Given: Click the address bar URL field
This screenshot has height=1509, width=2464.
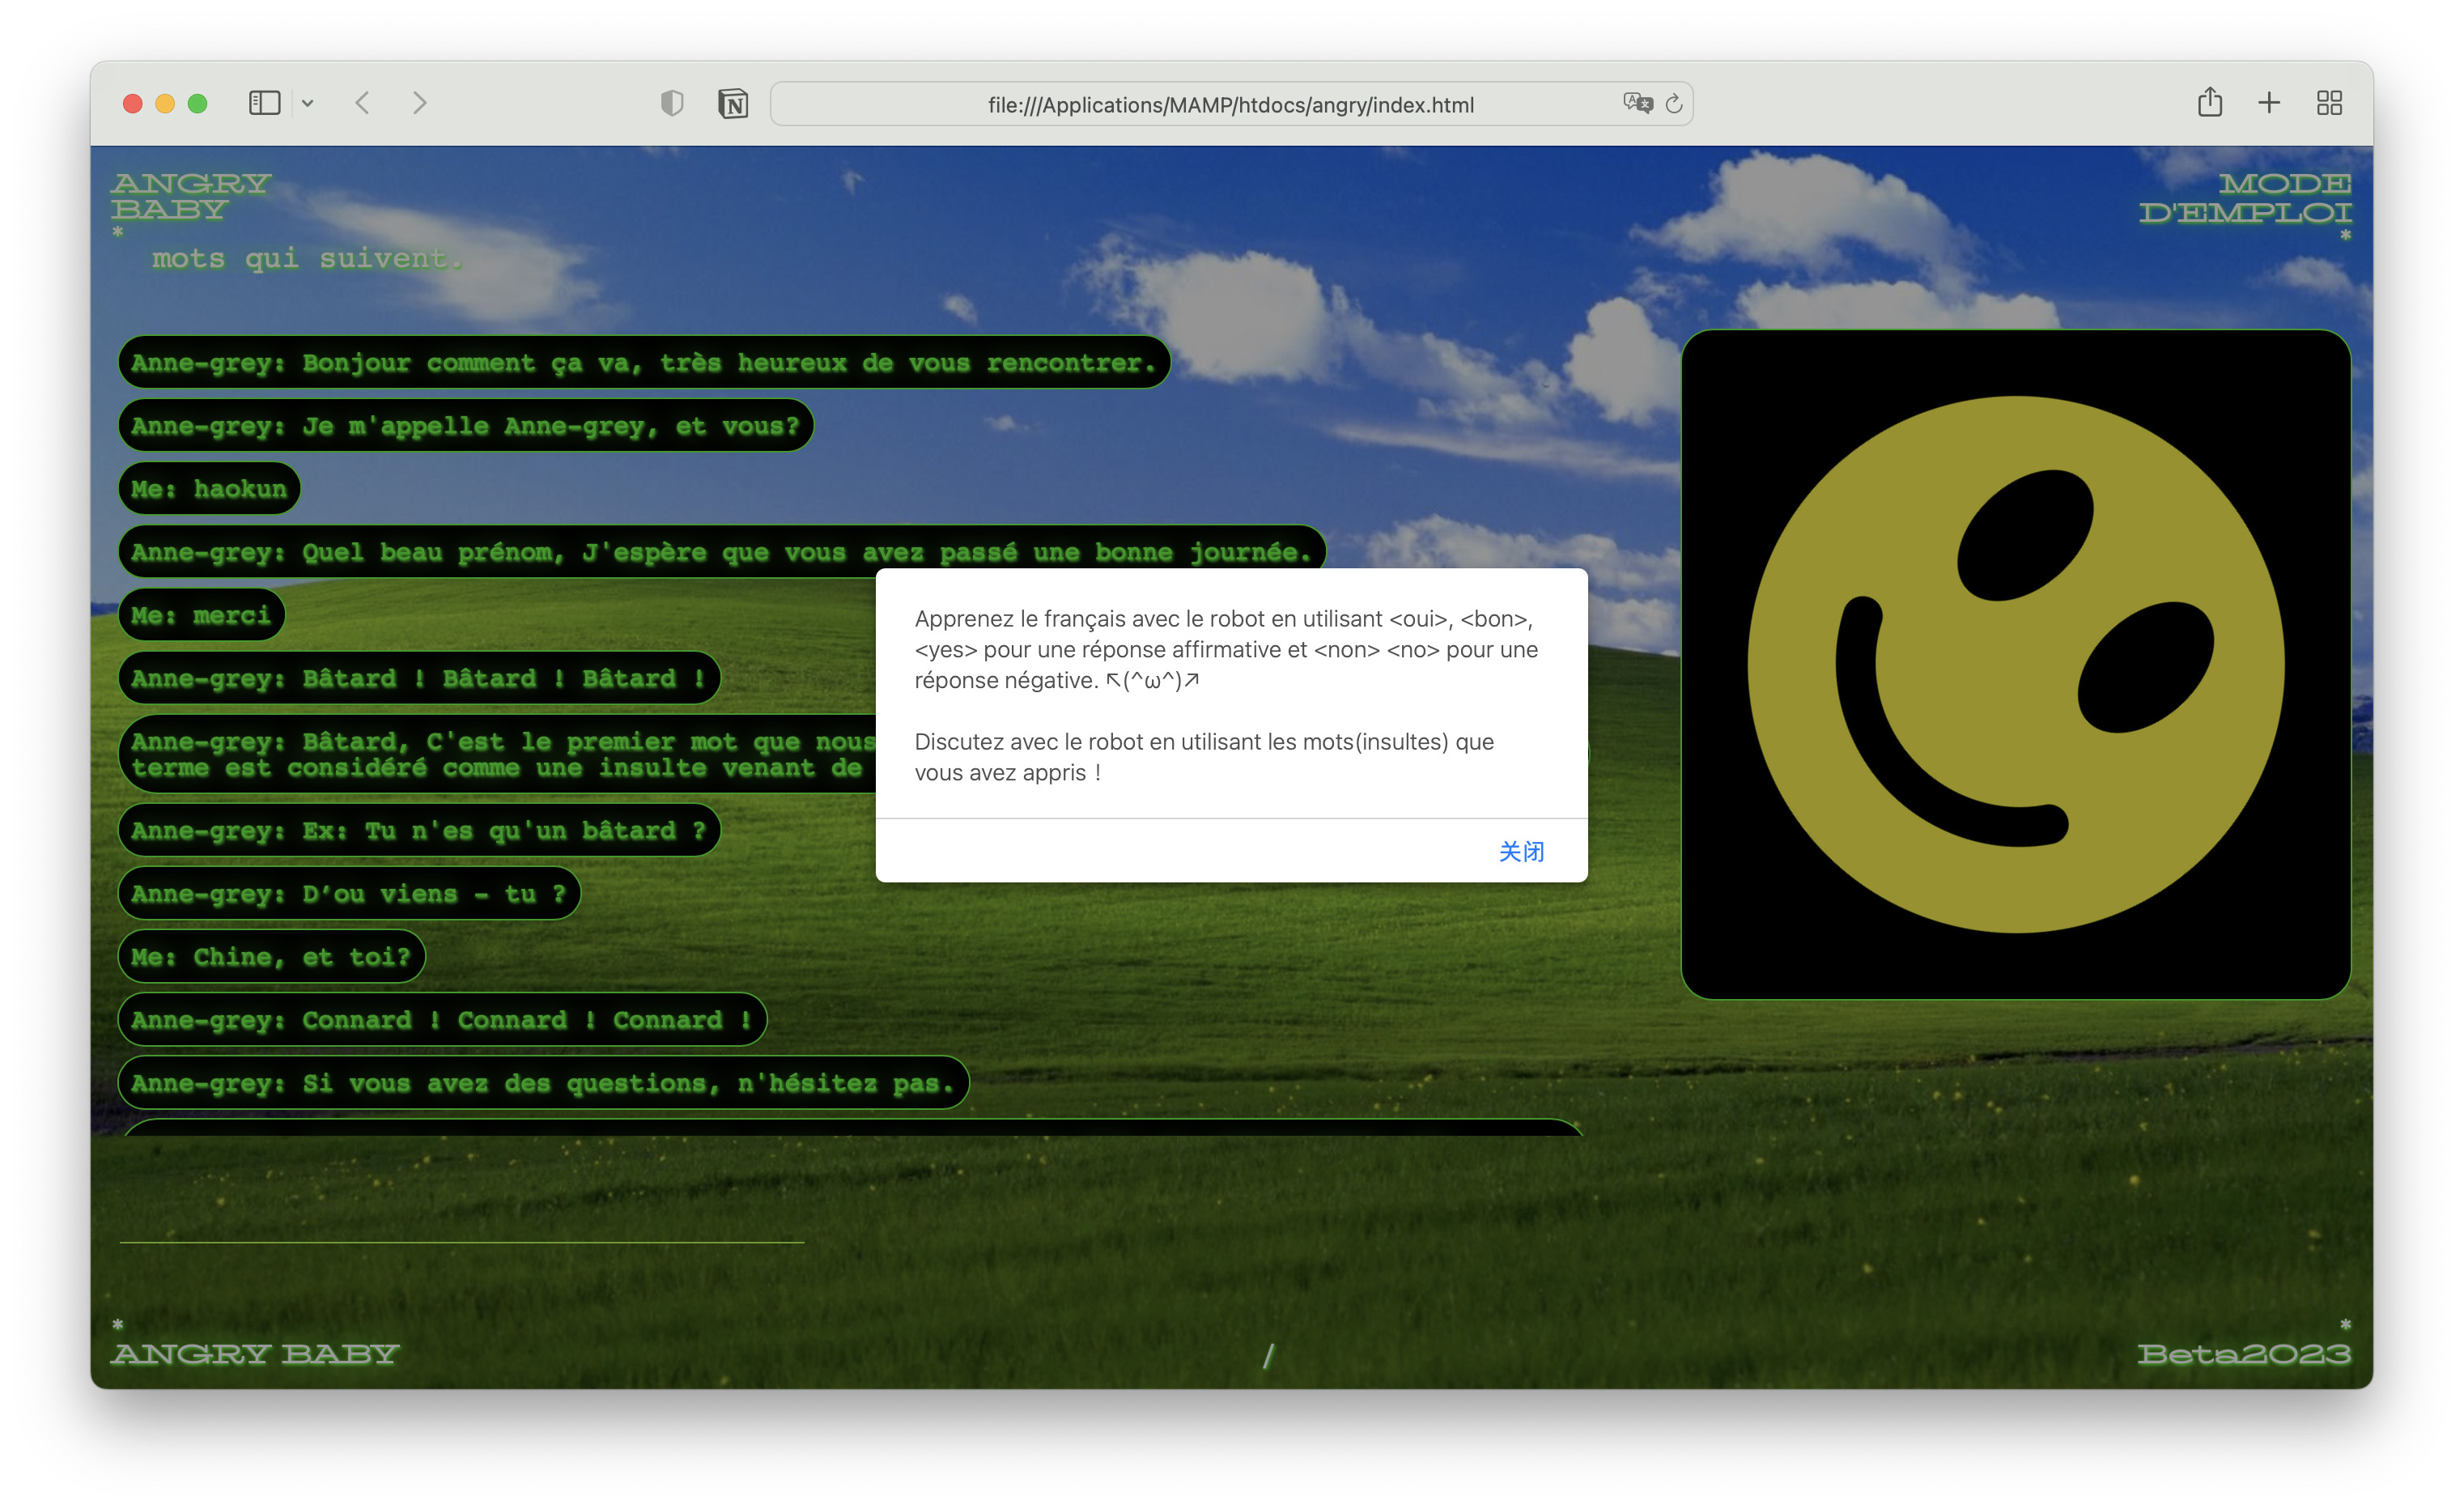Looking at the screenshot, I should tap(1230, 104).
